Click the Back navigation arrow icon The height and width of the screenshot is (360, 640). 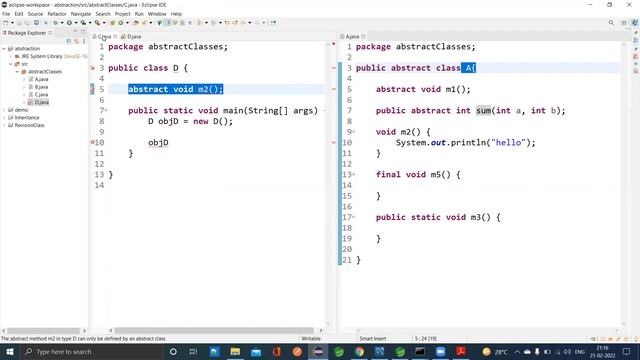[243, 23]
